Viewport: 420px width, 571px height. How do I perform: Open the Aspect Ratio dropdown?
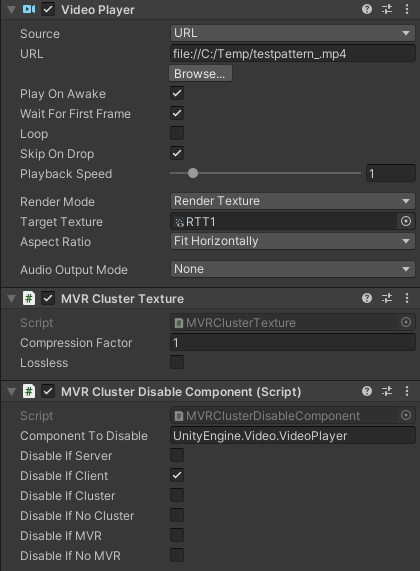pyautogui.click(x=293, y=241)
